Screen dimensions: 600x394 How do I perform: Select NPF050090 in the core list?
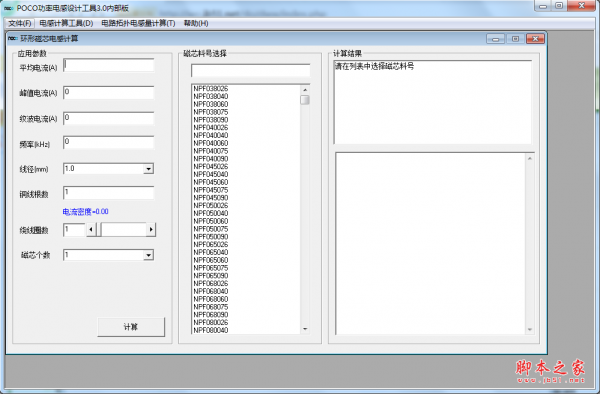pos(211,237)
